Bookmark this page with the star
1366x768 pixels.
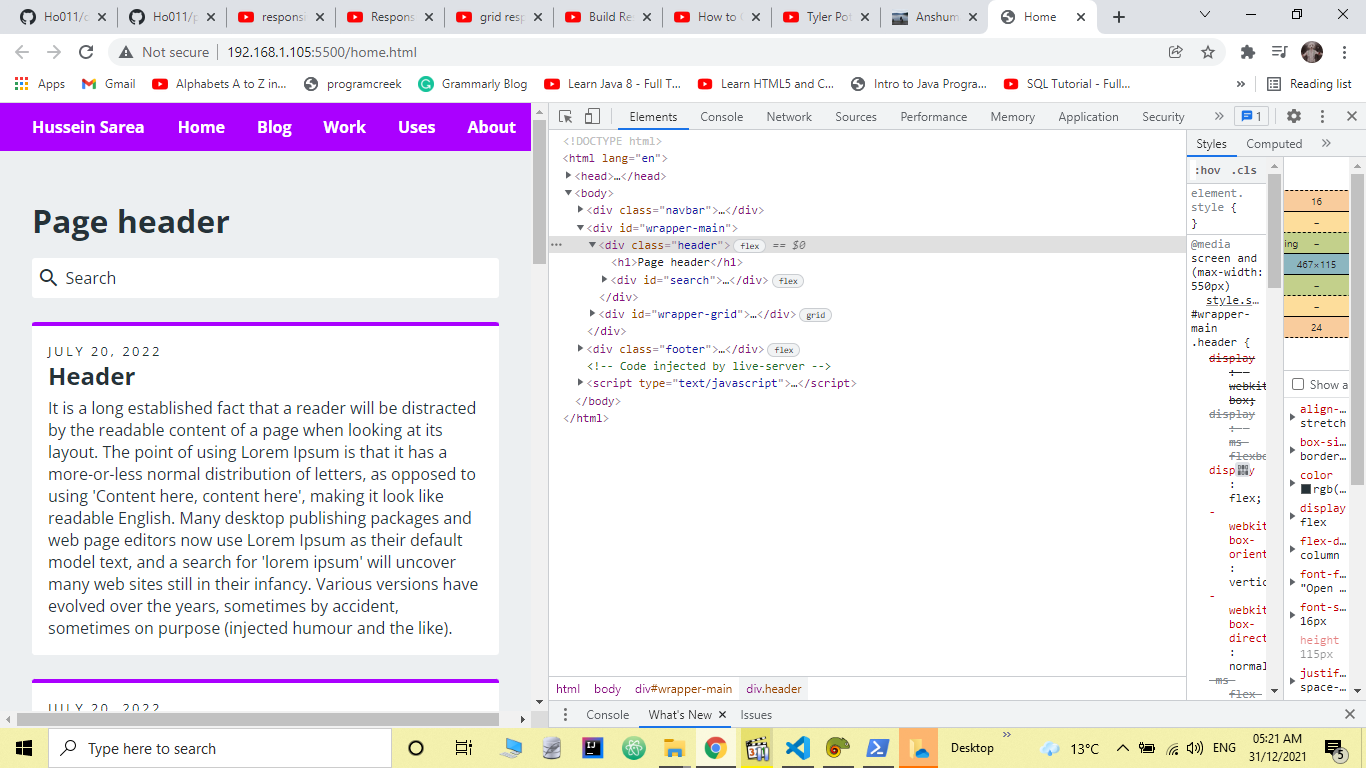1207,52
